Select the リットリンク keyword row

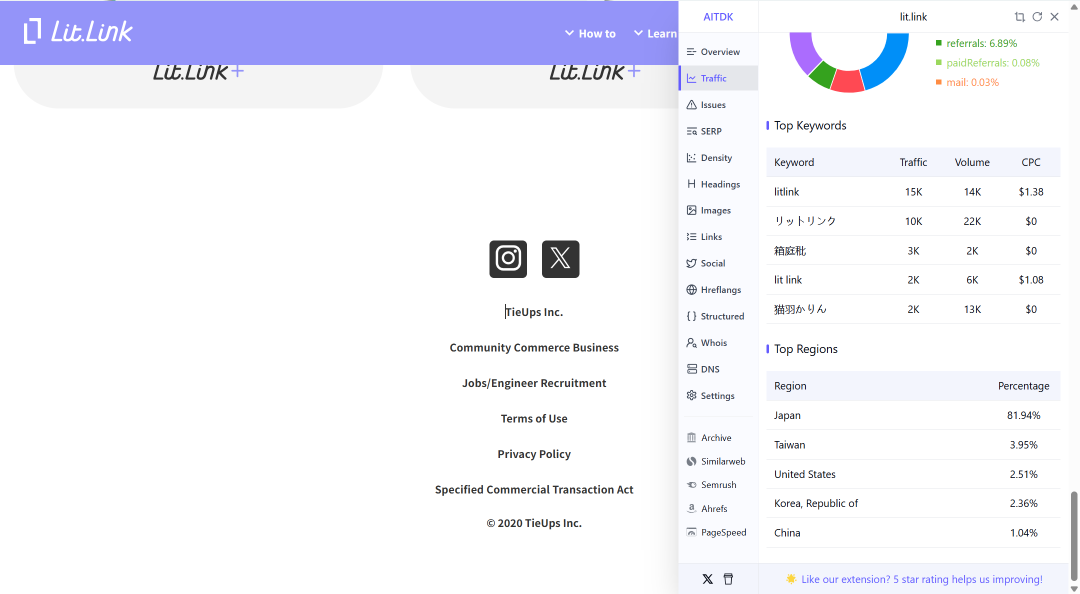913,221
